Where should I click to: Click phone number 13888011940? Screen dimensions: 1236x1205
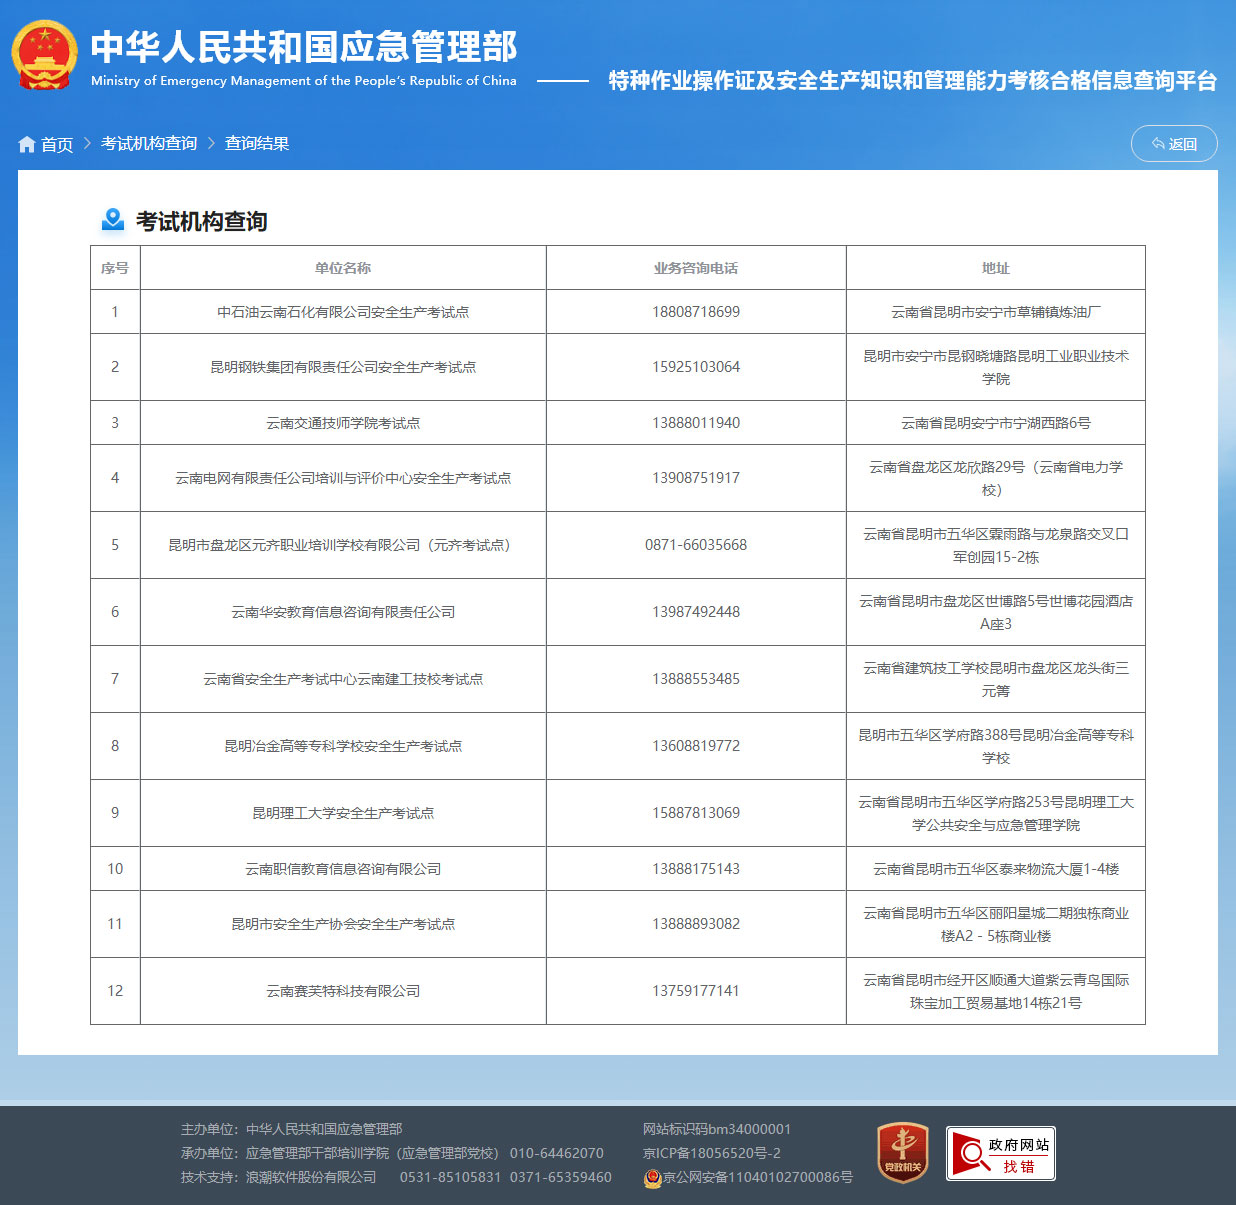[696, 423]
